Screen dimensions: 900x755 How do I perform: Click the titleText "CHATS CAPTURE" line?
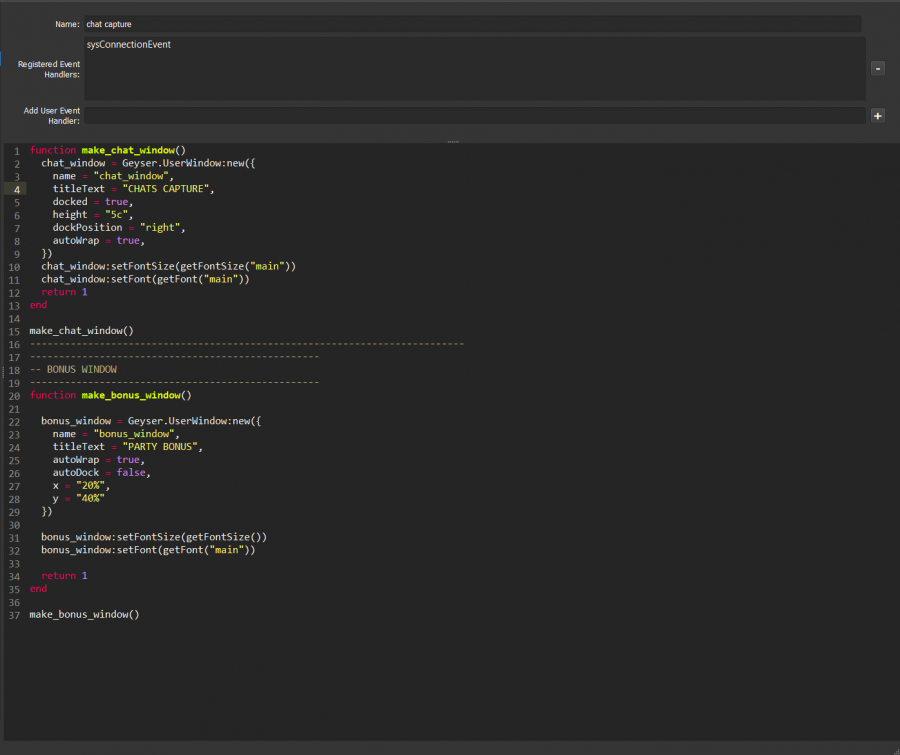[x=133, y=189]
